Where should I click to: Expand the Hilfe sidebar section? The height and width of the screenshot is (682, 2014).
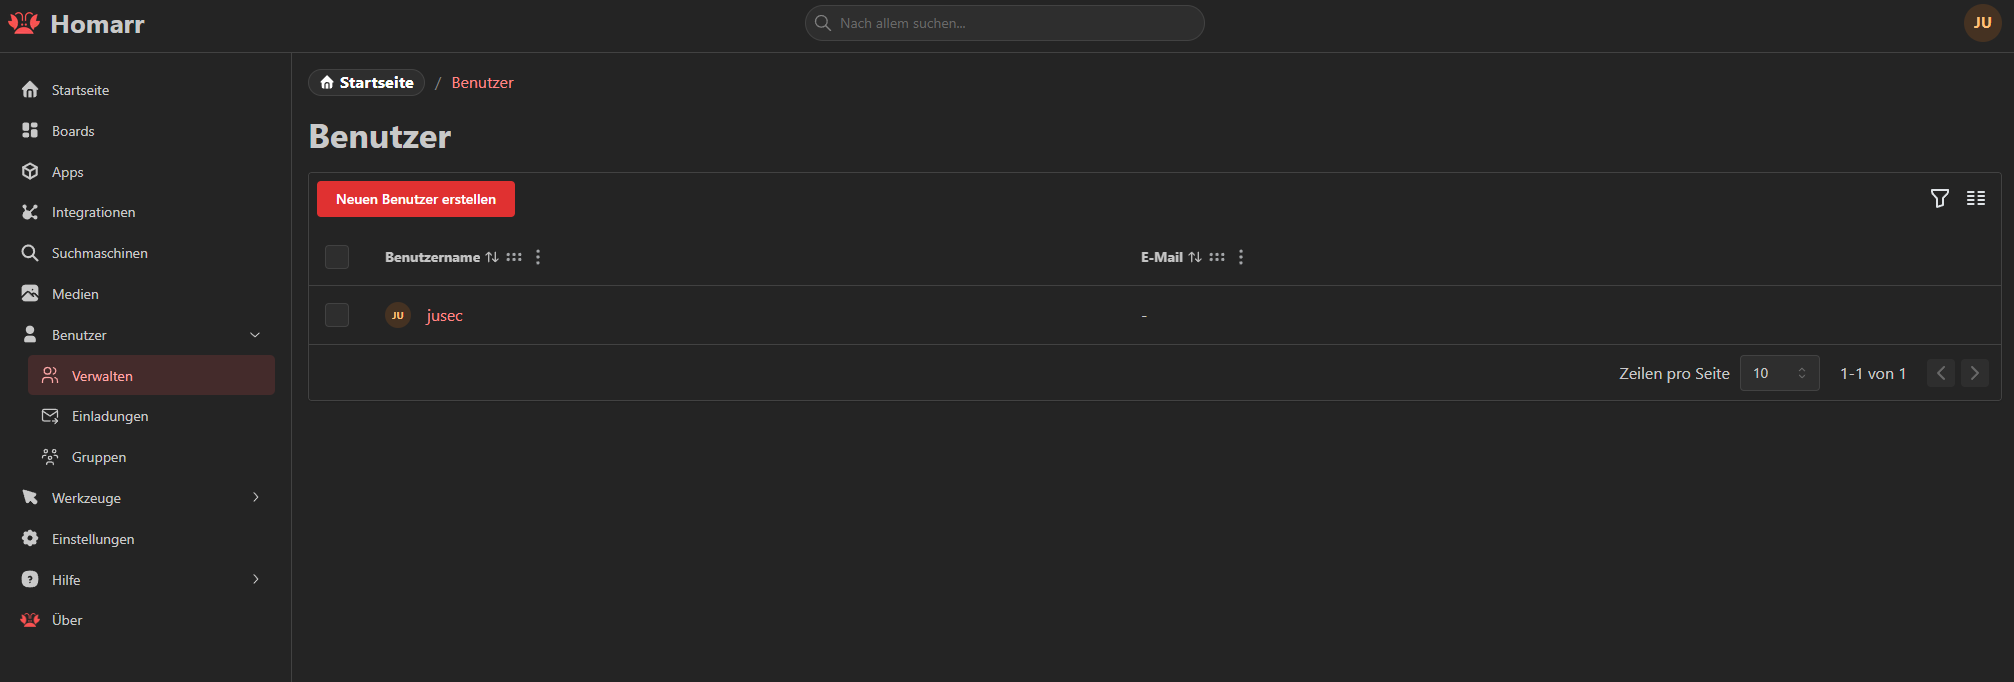coord(255,580)
